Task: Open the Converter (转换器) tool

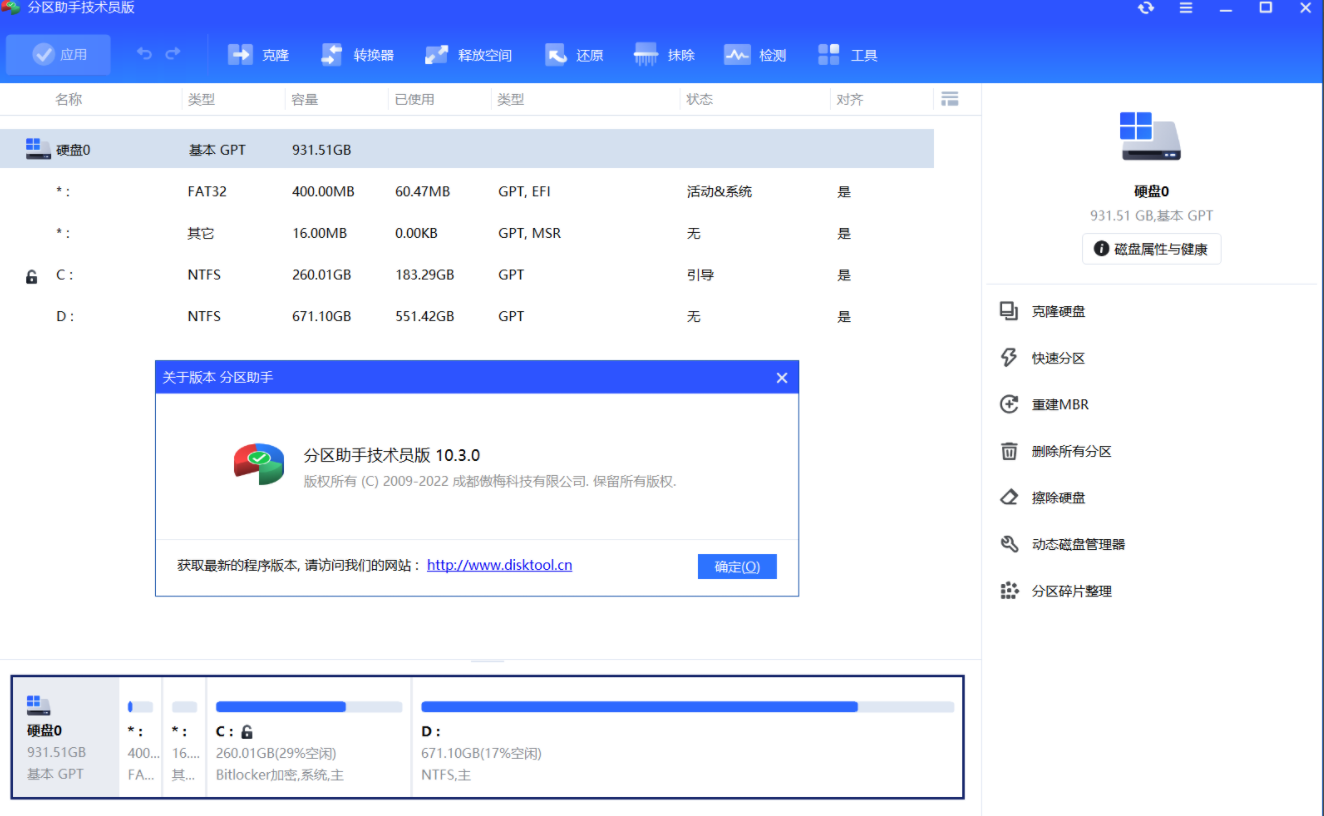Action: [357, 55]
